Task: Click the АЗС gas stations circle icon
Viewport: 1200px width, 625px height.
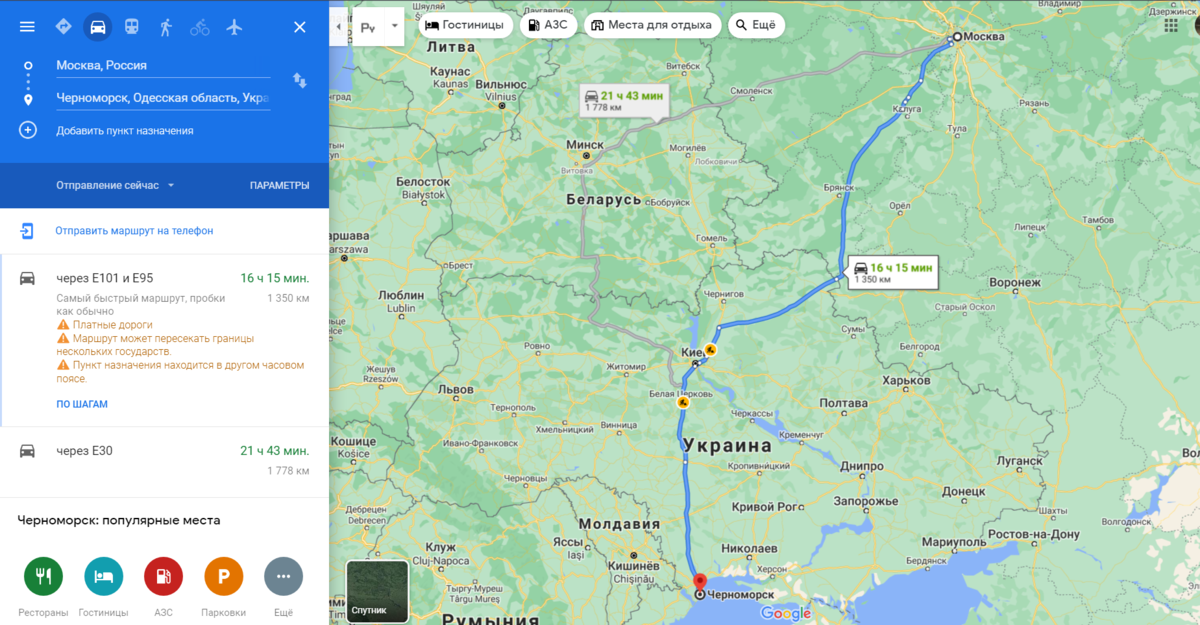Action: pyautogui.click(x=164, y=576)
